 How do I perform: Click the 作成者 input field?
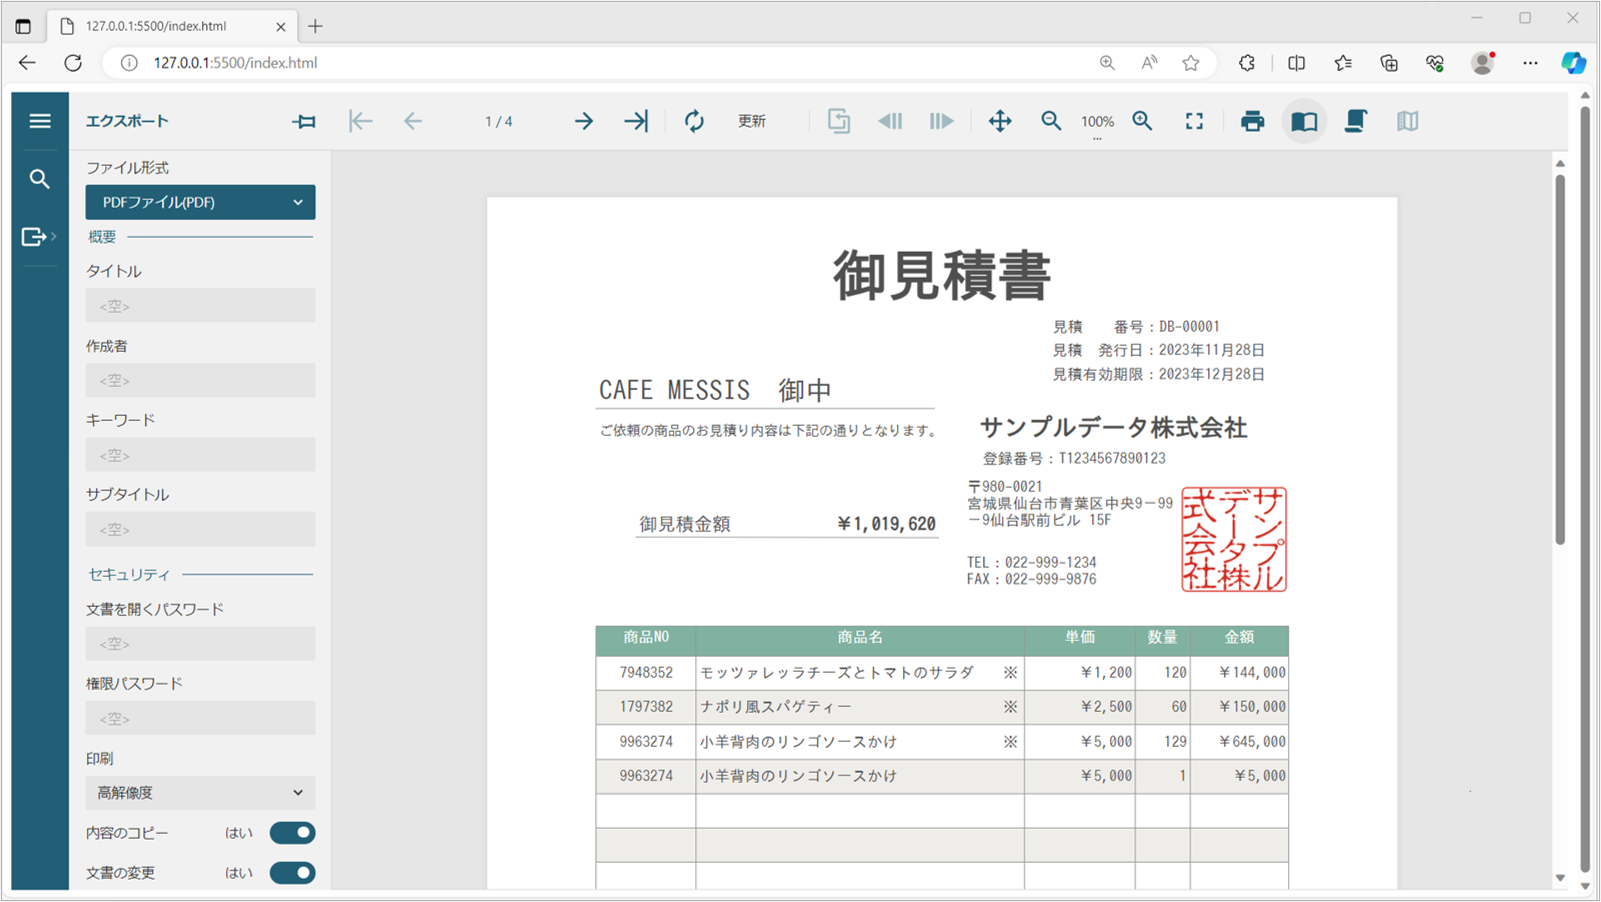(x=200, y=380)
